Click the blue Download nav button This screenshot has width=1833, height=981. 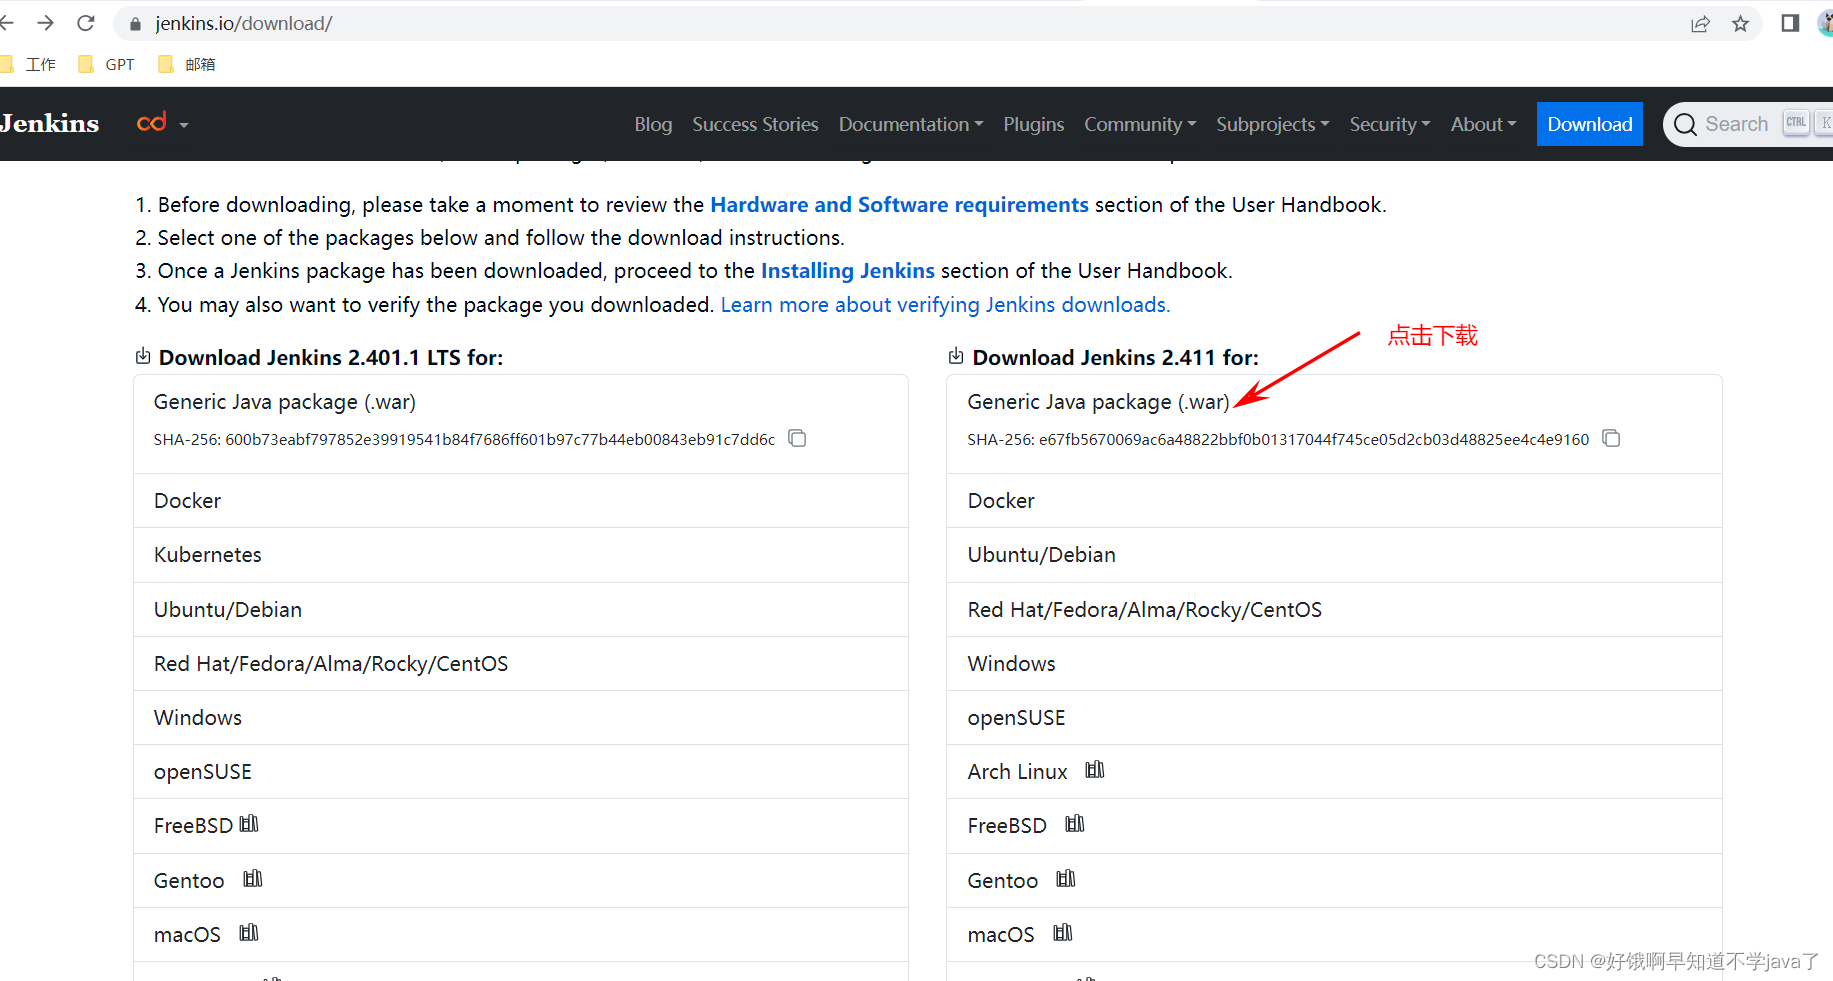point(1589,124)
